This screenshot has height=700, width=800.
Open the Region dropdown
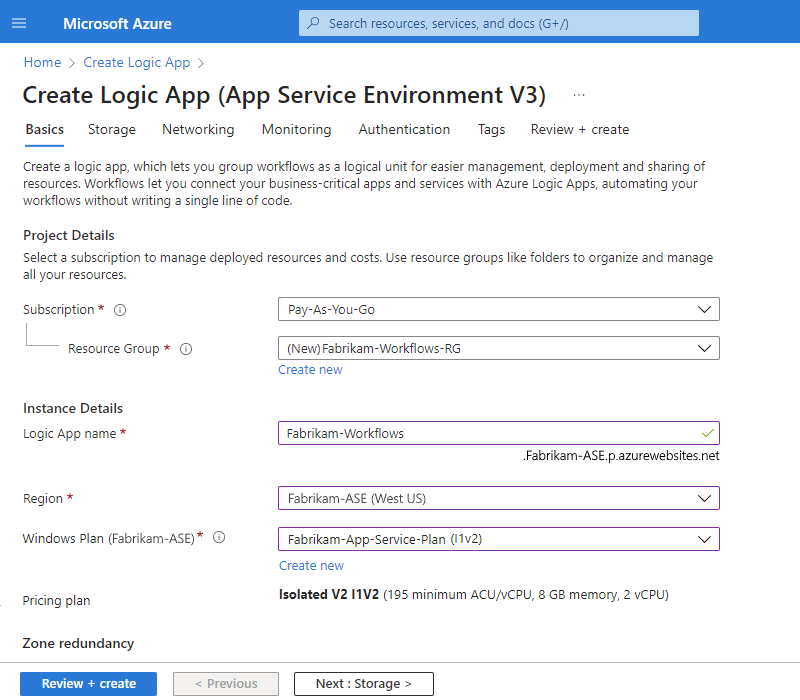point(498,498)
